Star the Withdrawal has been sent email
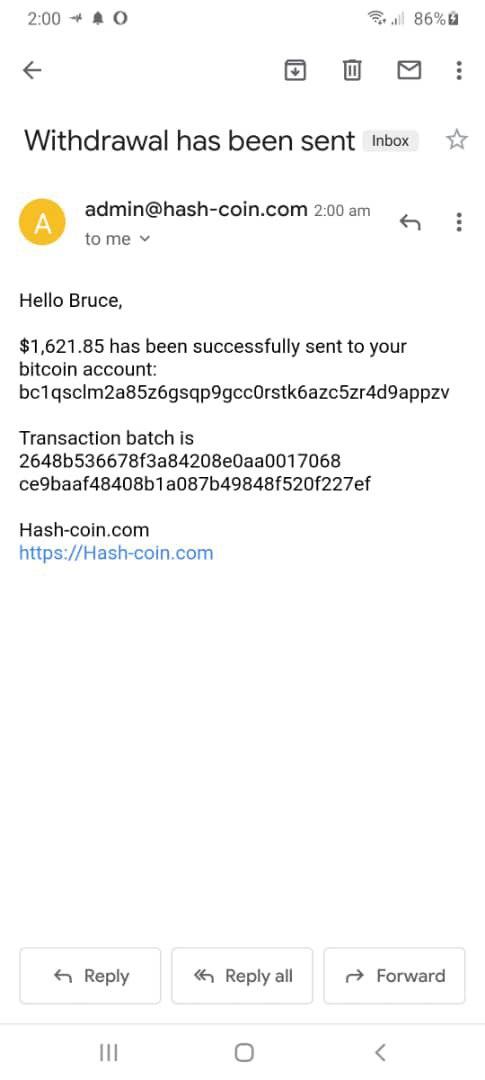 tap(457, 141)
